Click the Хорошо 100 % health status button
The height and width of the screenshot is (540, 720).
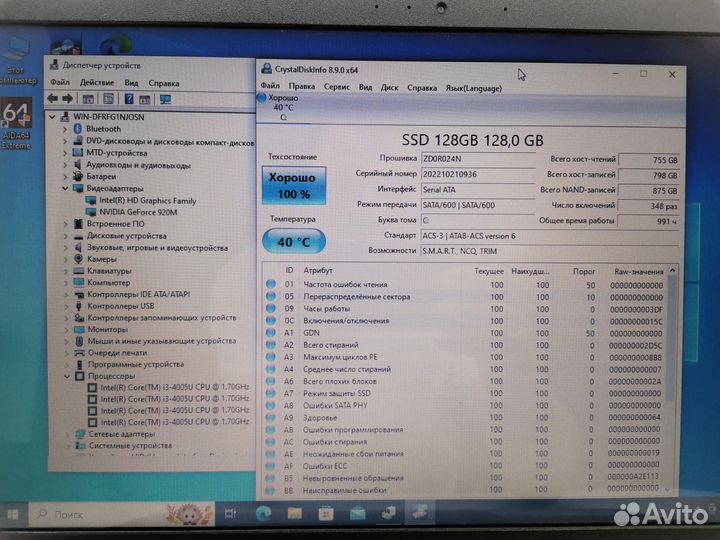(x=294, y=186)
